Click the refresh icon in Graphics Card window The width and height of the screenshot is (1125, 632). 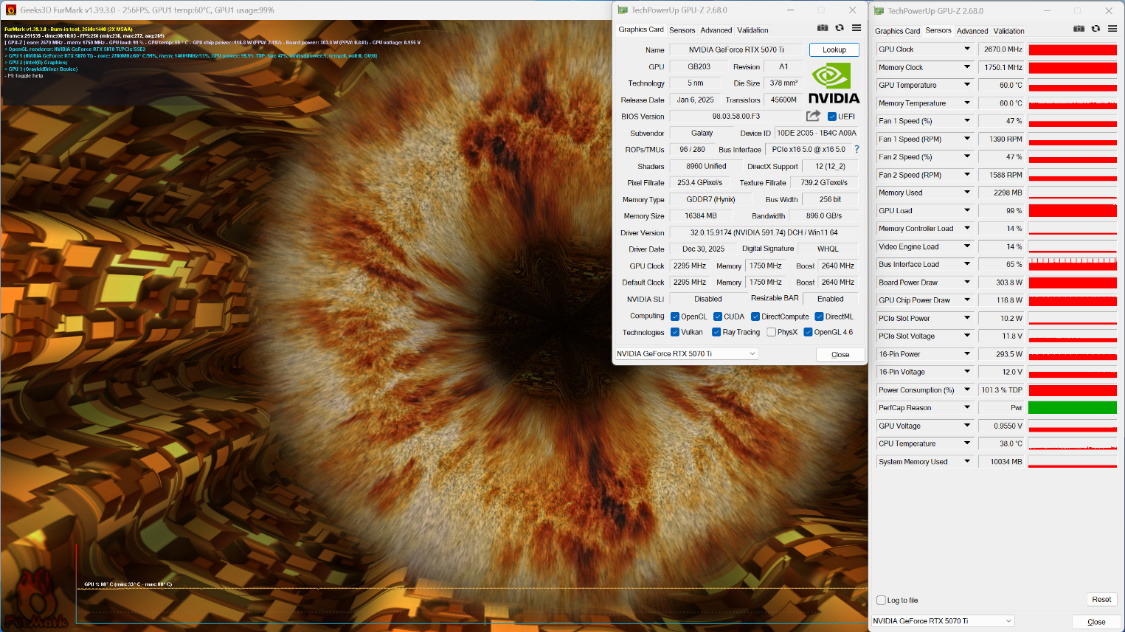pyautogui.click(x=839, y=28)
